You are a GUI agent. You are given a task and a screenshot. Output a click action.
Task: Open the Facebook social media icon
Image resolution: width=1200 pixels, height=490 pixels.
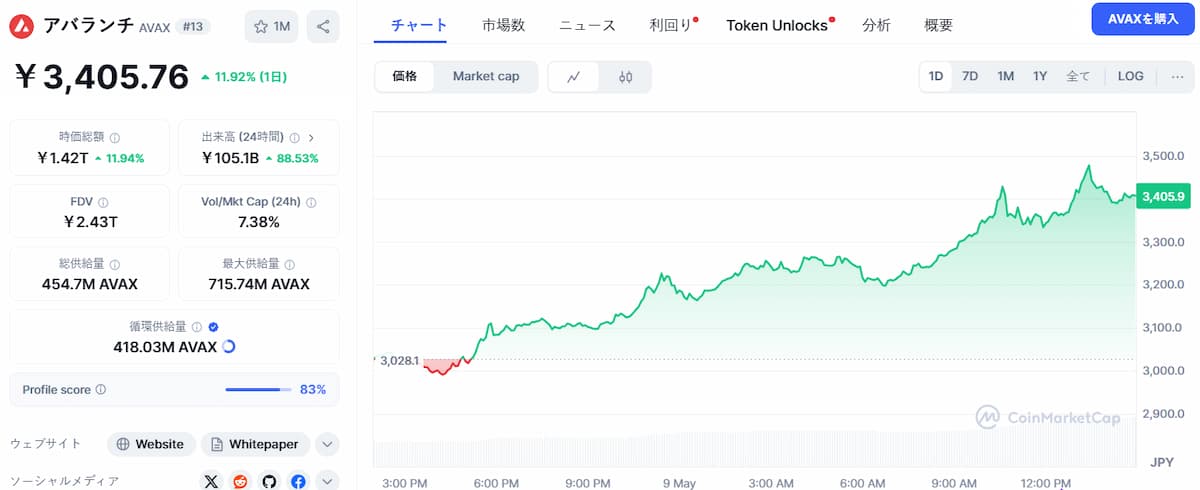pos(298,482)
